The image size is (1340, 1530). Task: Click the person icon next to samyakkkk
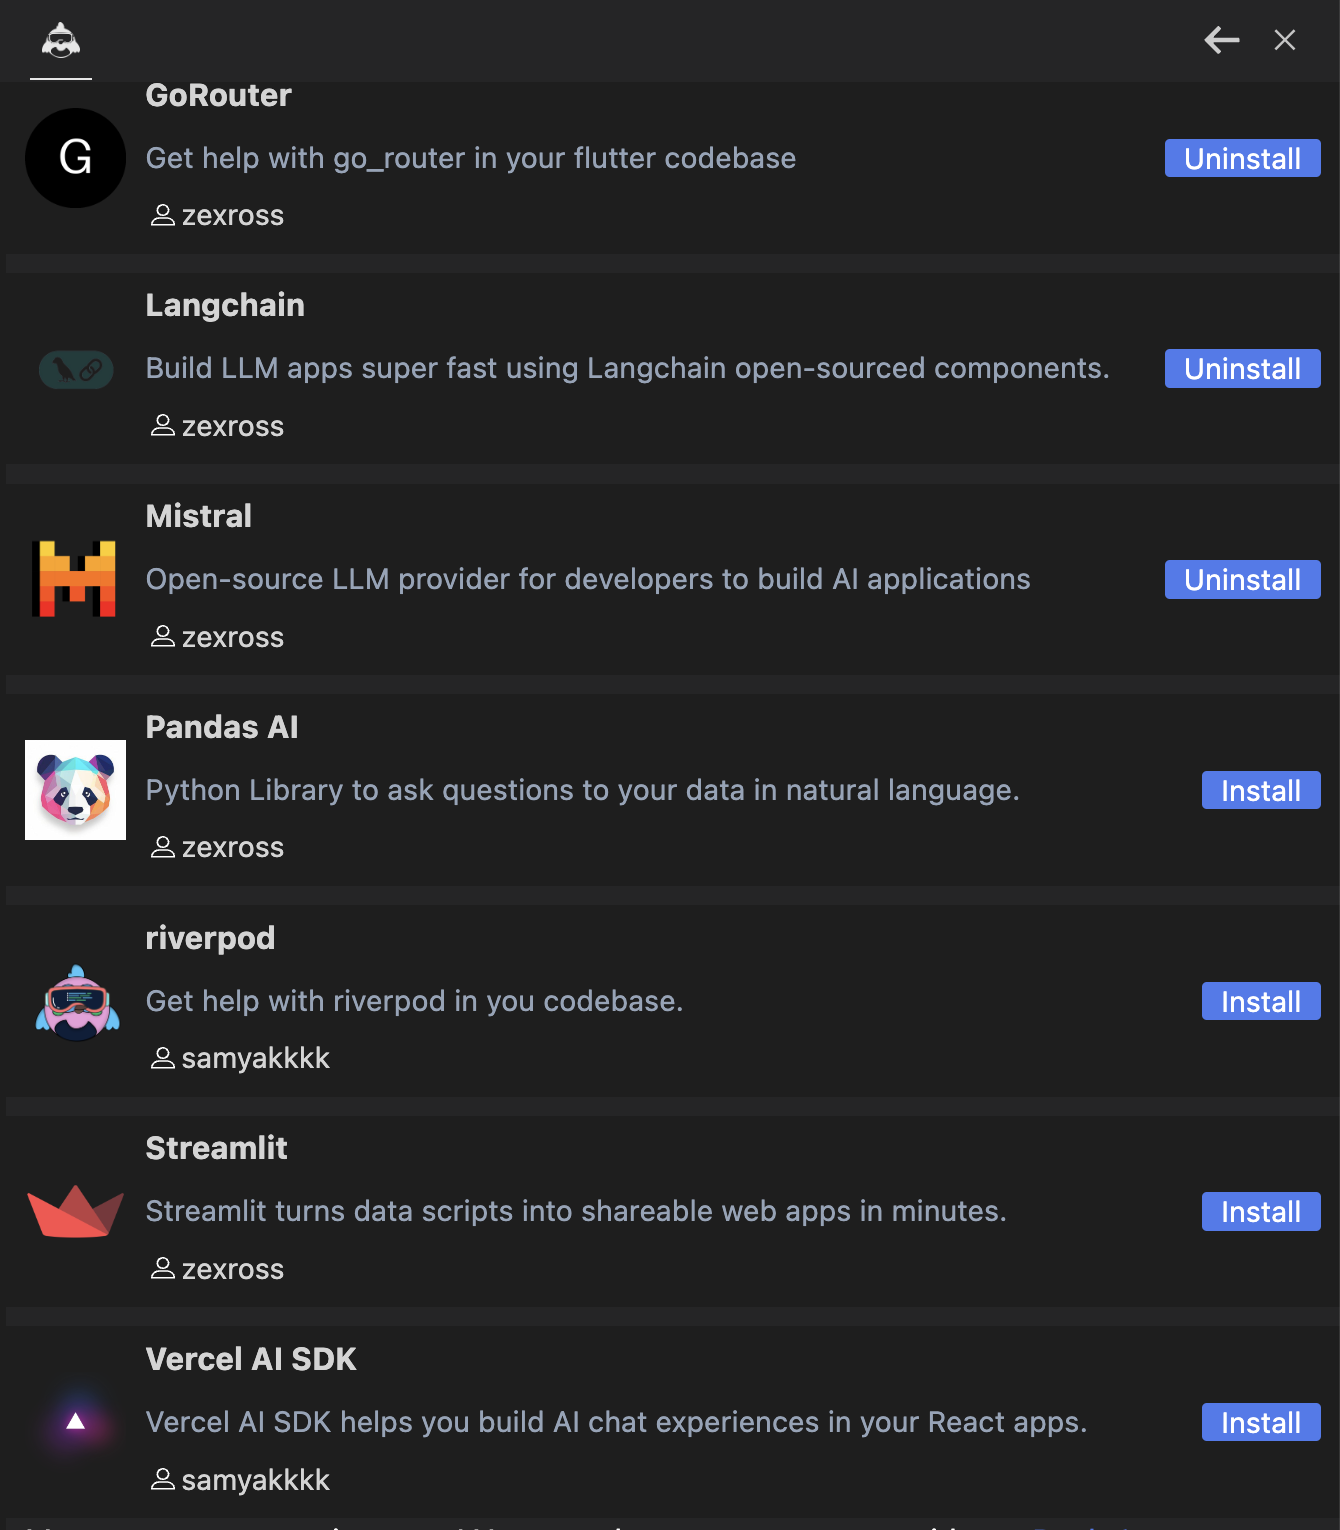click(163, 1058)
